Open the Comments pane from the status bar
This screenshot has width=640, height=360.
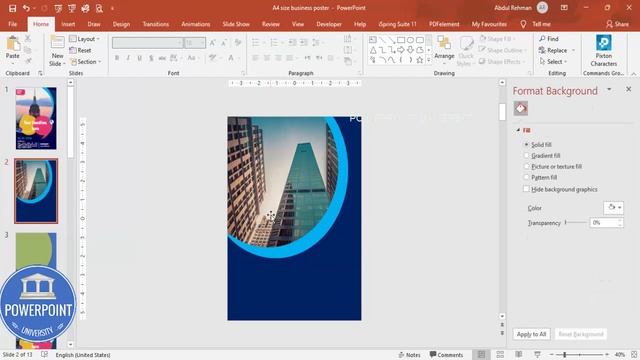click(x=446, y=355)
